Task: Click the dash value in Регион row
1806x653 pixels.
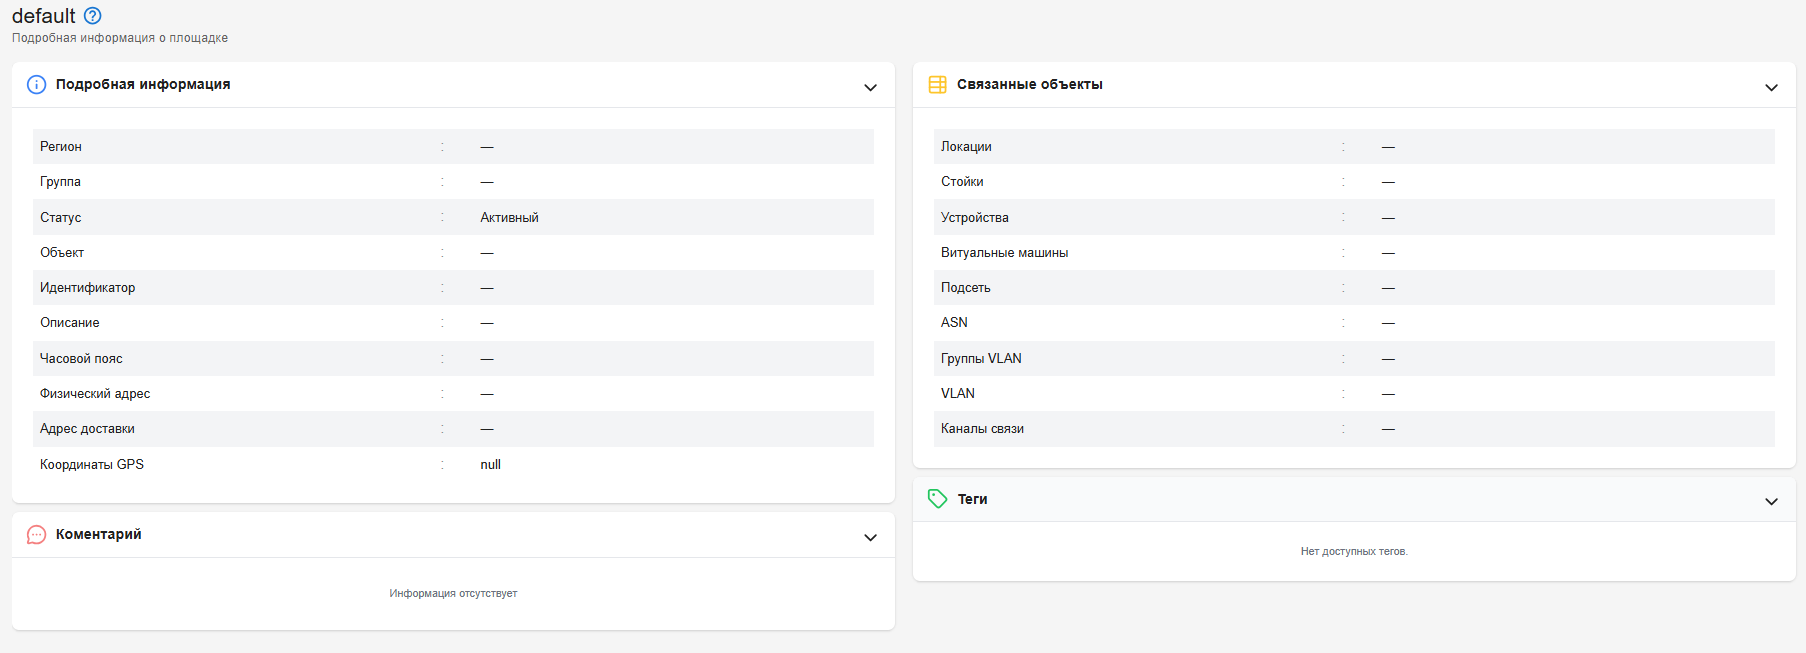Action: [487, 147]
